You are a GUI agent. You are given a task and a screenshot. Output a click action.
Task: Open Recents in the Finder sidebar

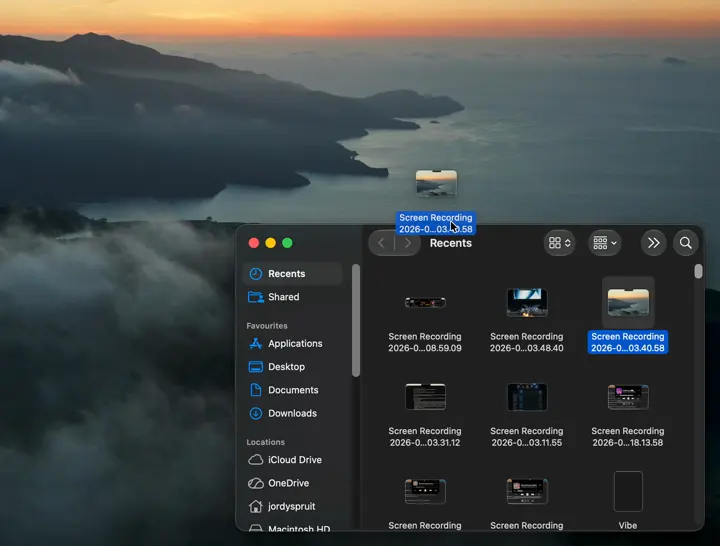293,274
